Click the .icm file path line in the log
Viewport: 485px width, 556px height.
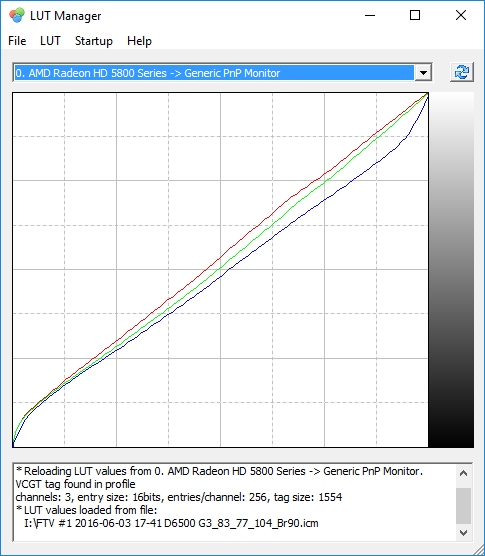pos(171,523)
